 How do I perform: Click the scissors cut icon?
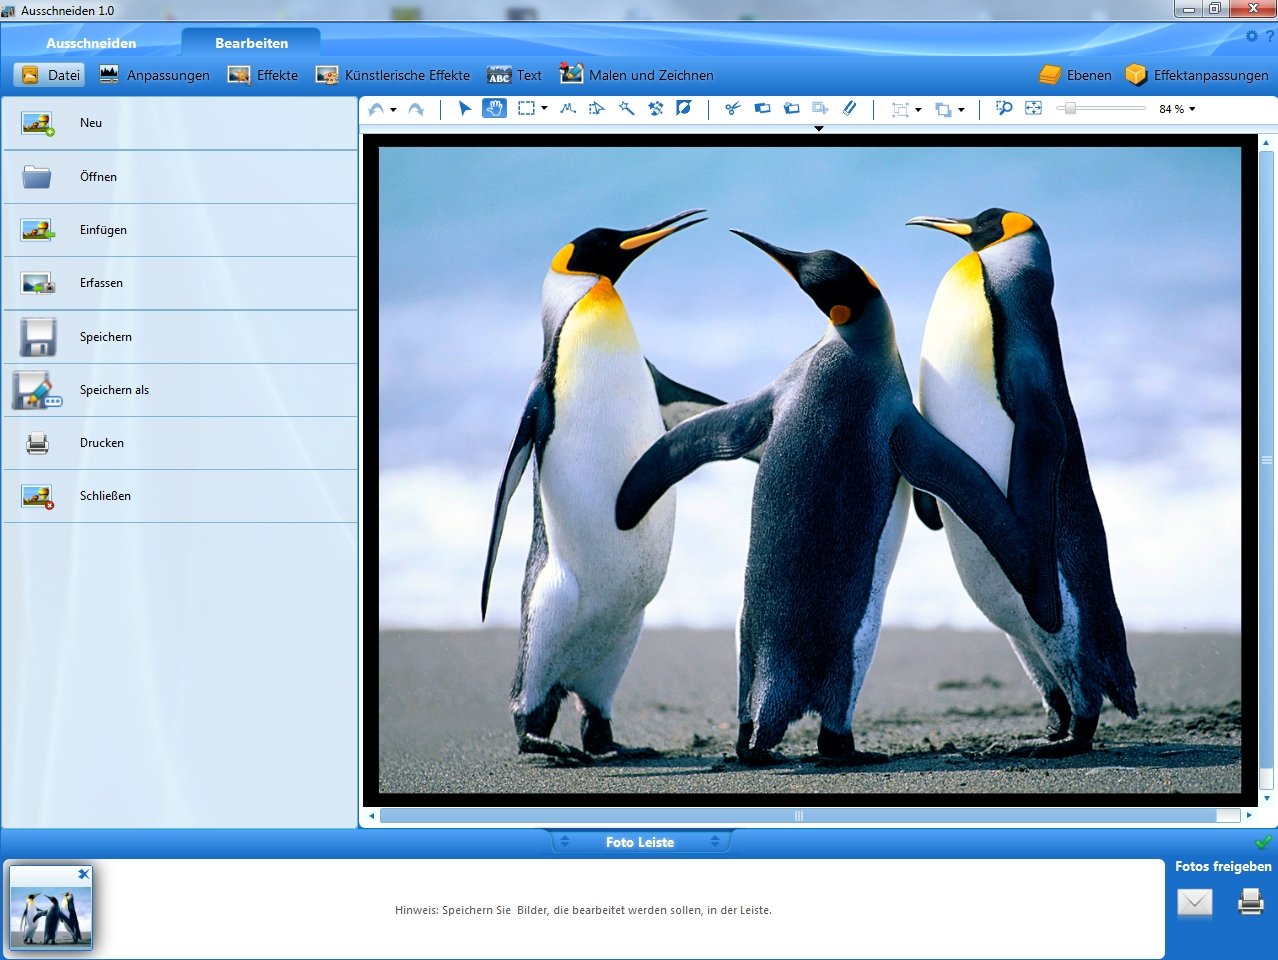pyautogui.click(x=732, y=108)
